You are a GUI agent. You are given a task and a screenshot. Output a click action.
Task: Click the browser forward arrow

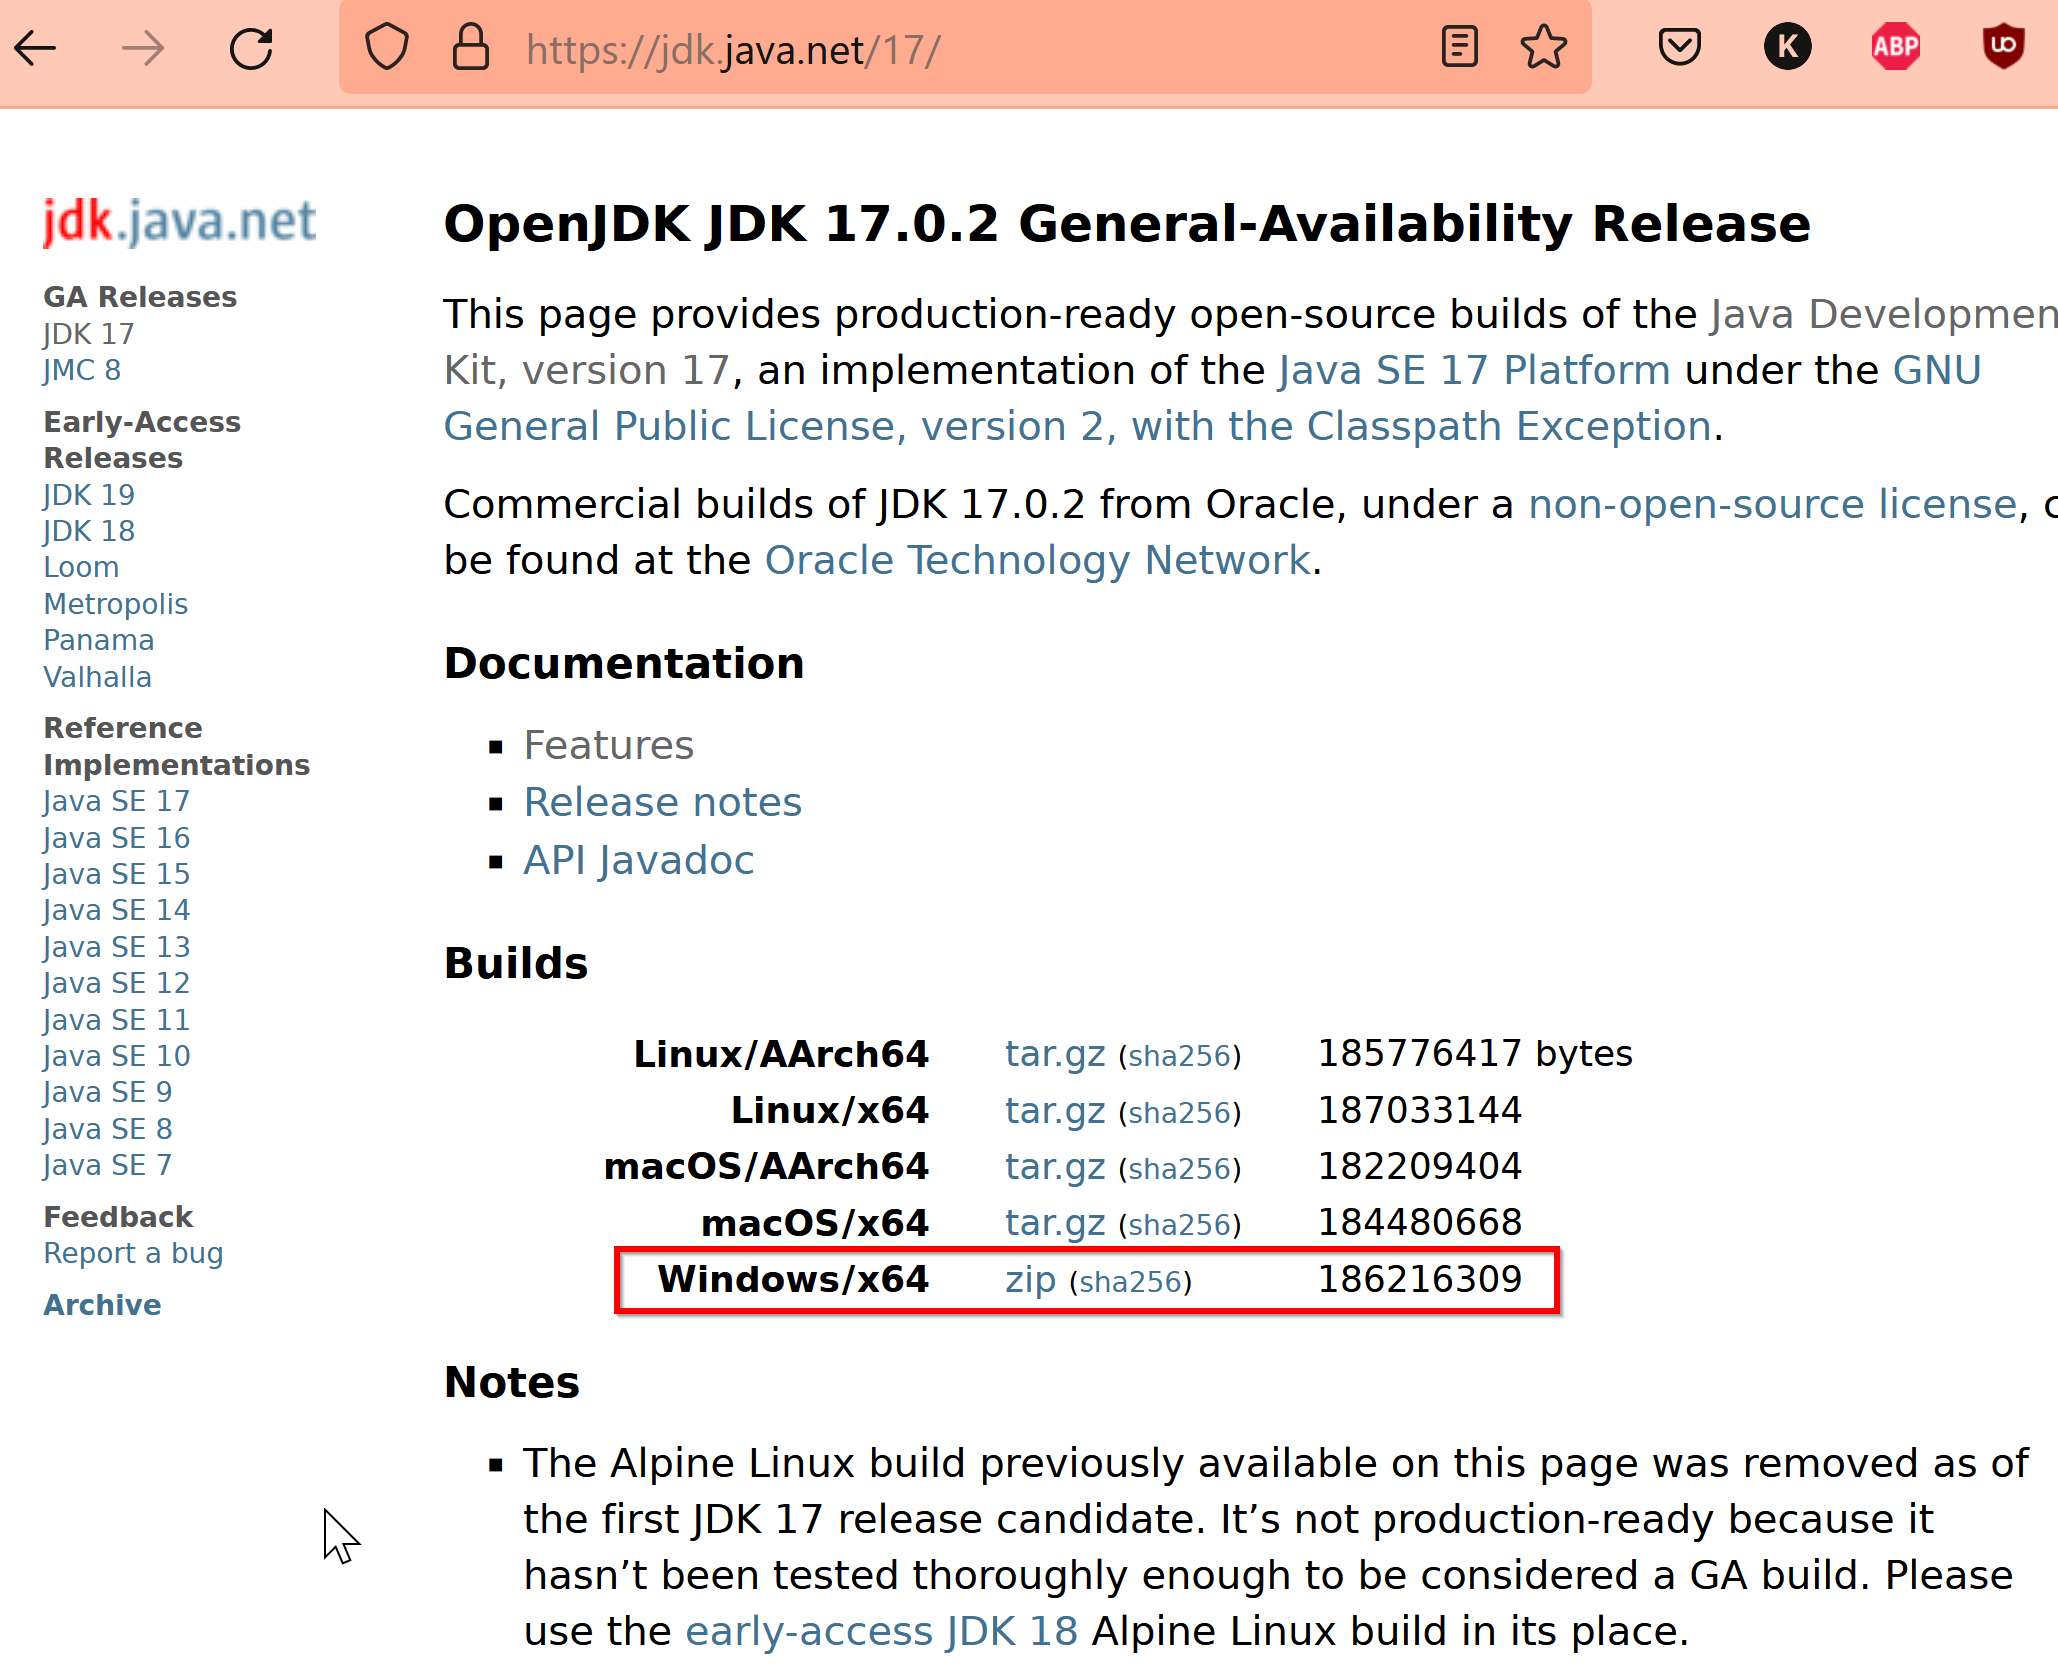(x=143, y=48)
